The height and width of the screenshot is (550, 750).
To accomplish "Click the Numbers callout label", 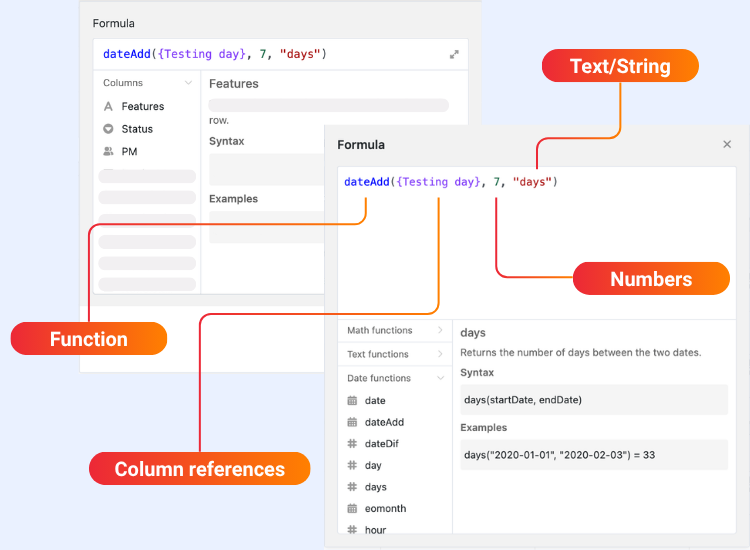I will (651, 279).
